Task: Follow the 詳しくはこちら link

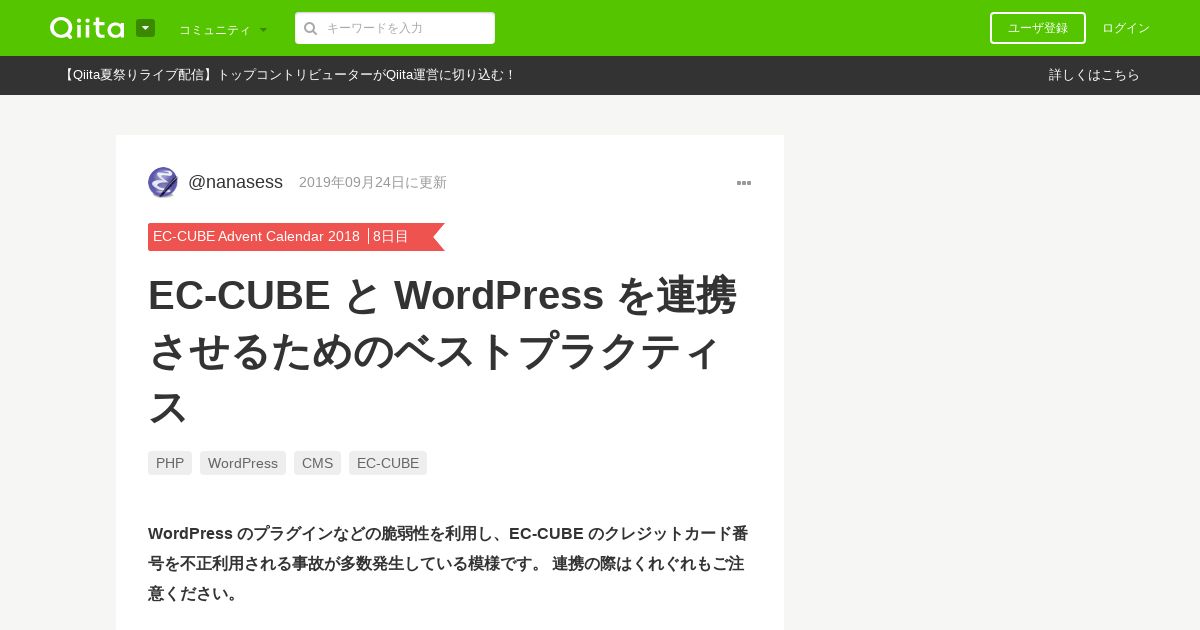Action: click(x=1094, y=75)
